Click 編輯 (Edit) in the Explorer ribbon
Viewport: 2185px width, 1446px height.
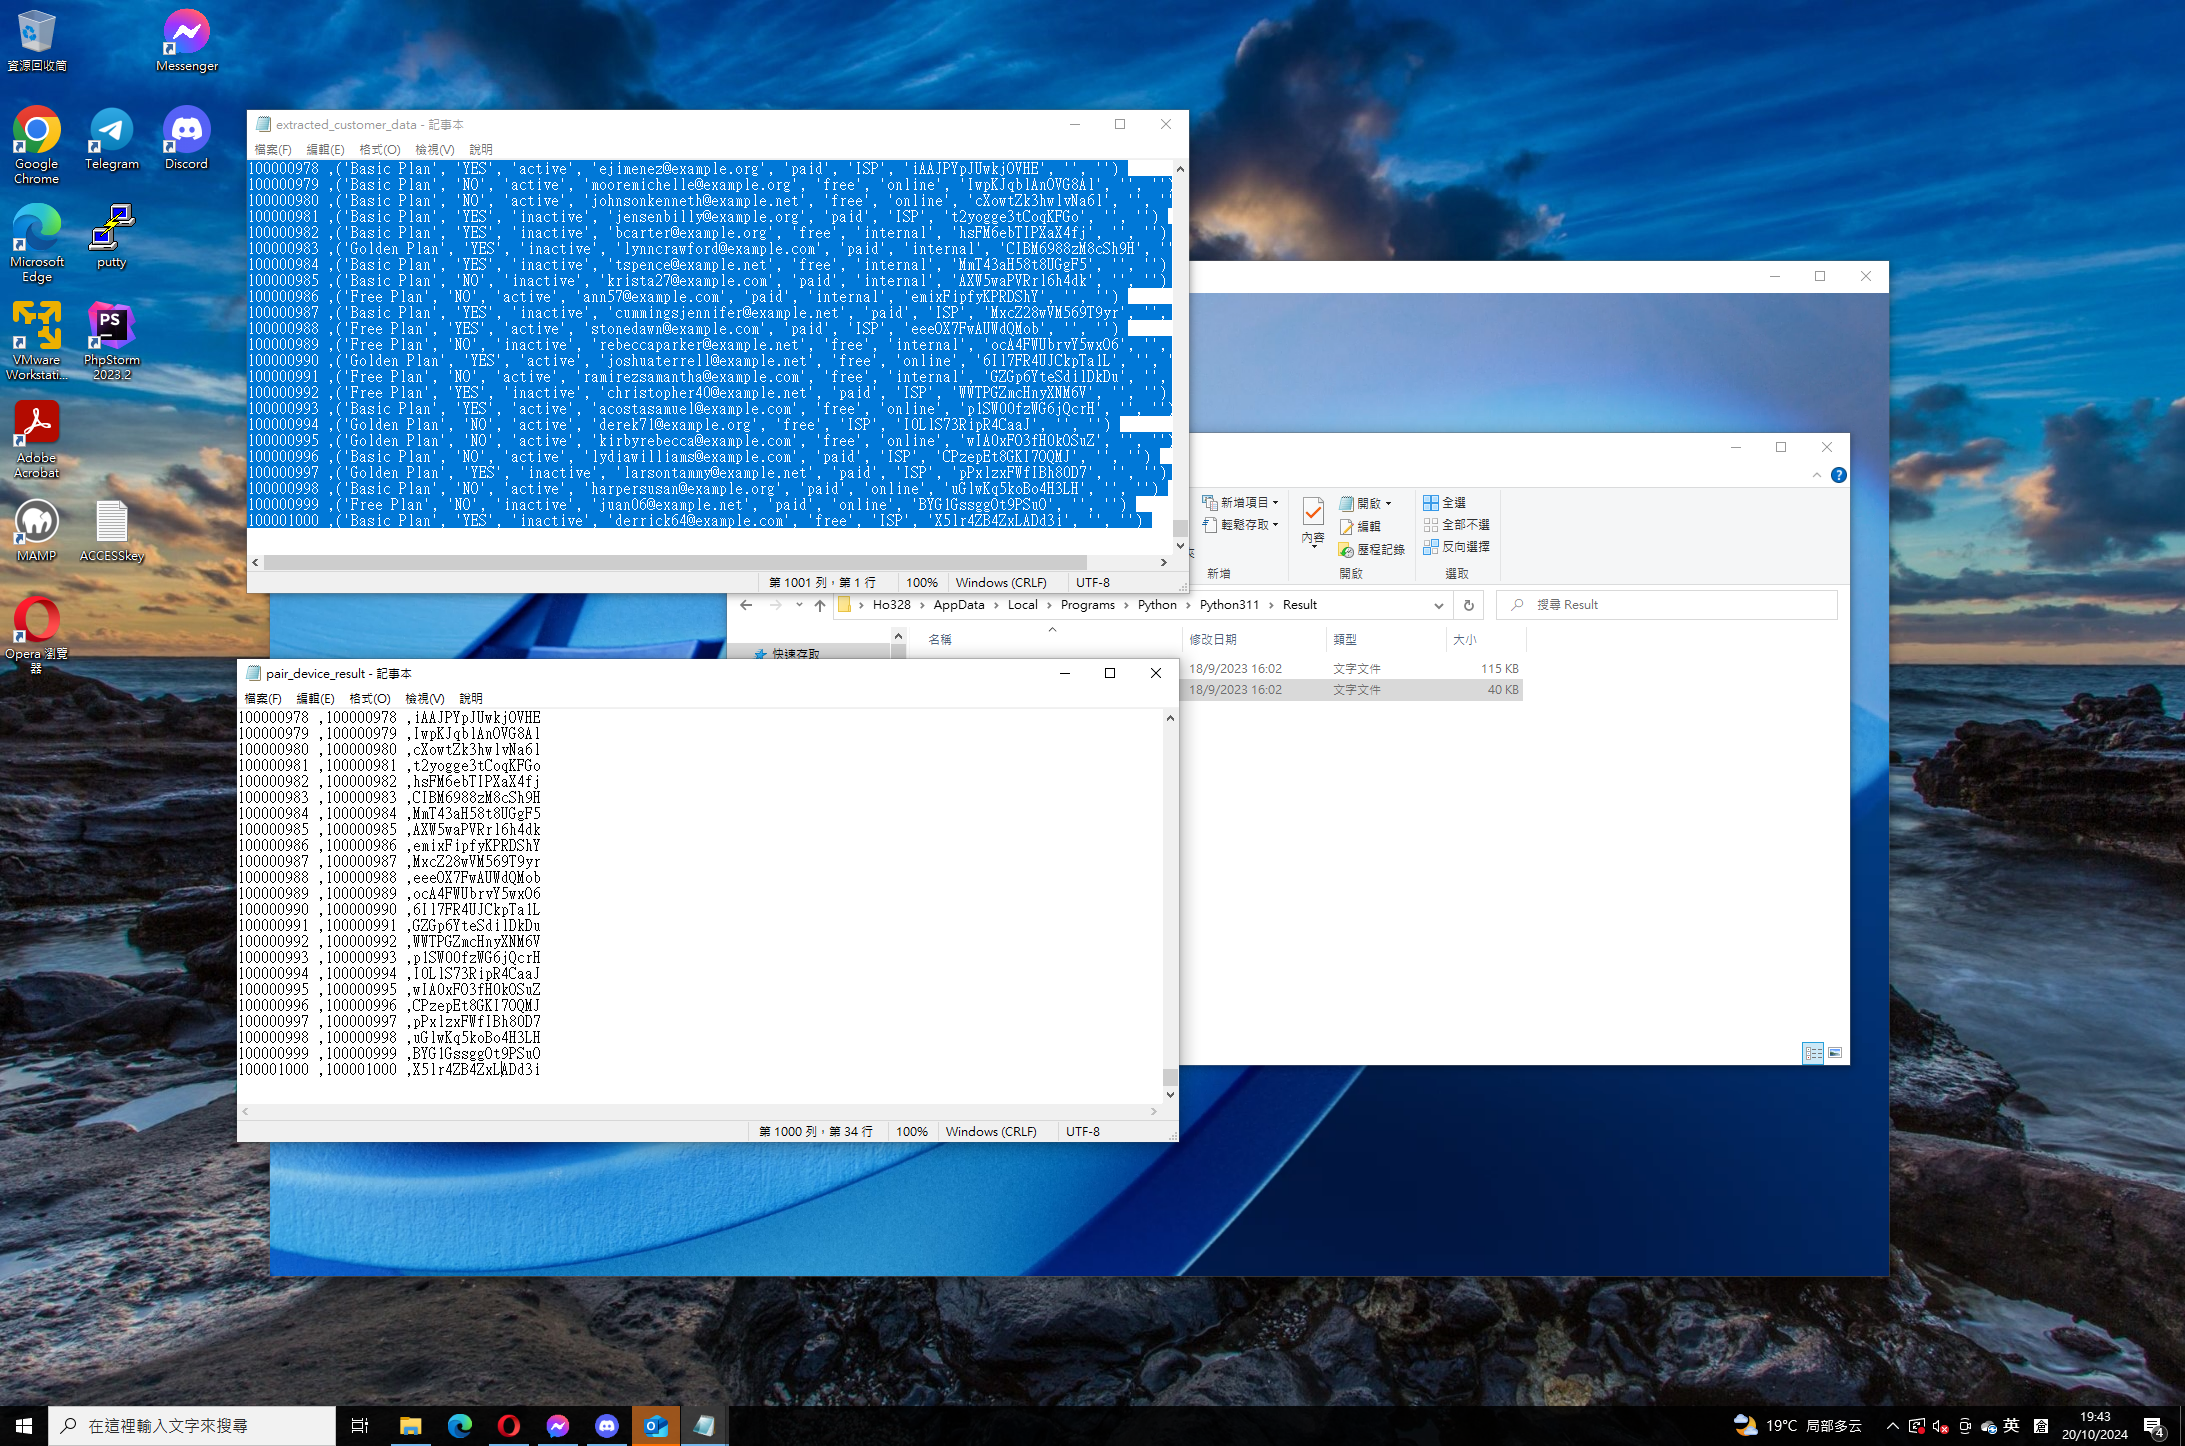coord(1360,526)
